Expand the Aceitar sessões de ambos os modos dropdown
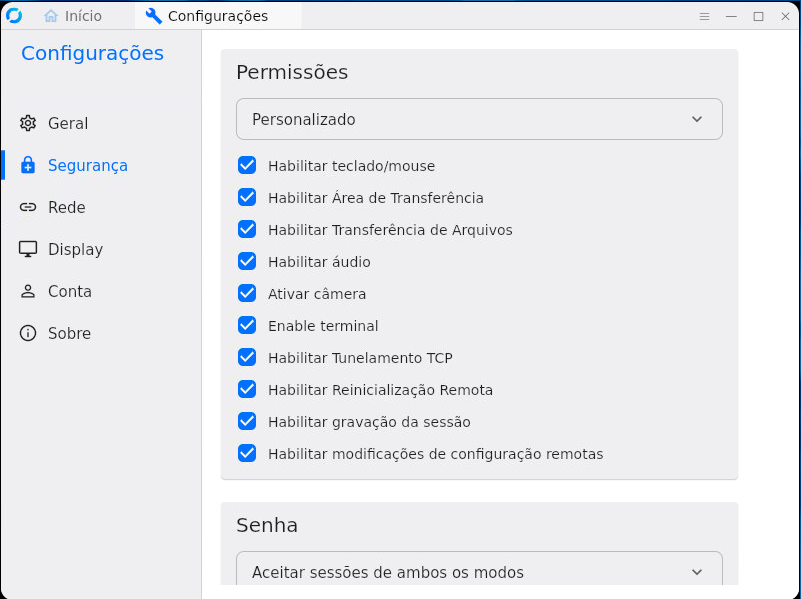The image size is (801, 599). (479, 572)
